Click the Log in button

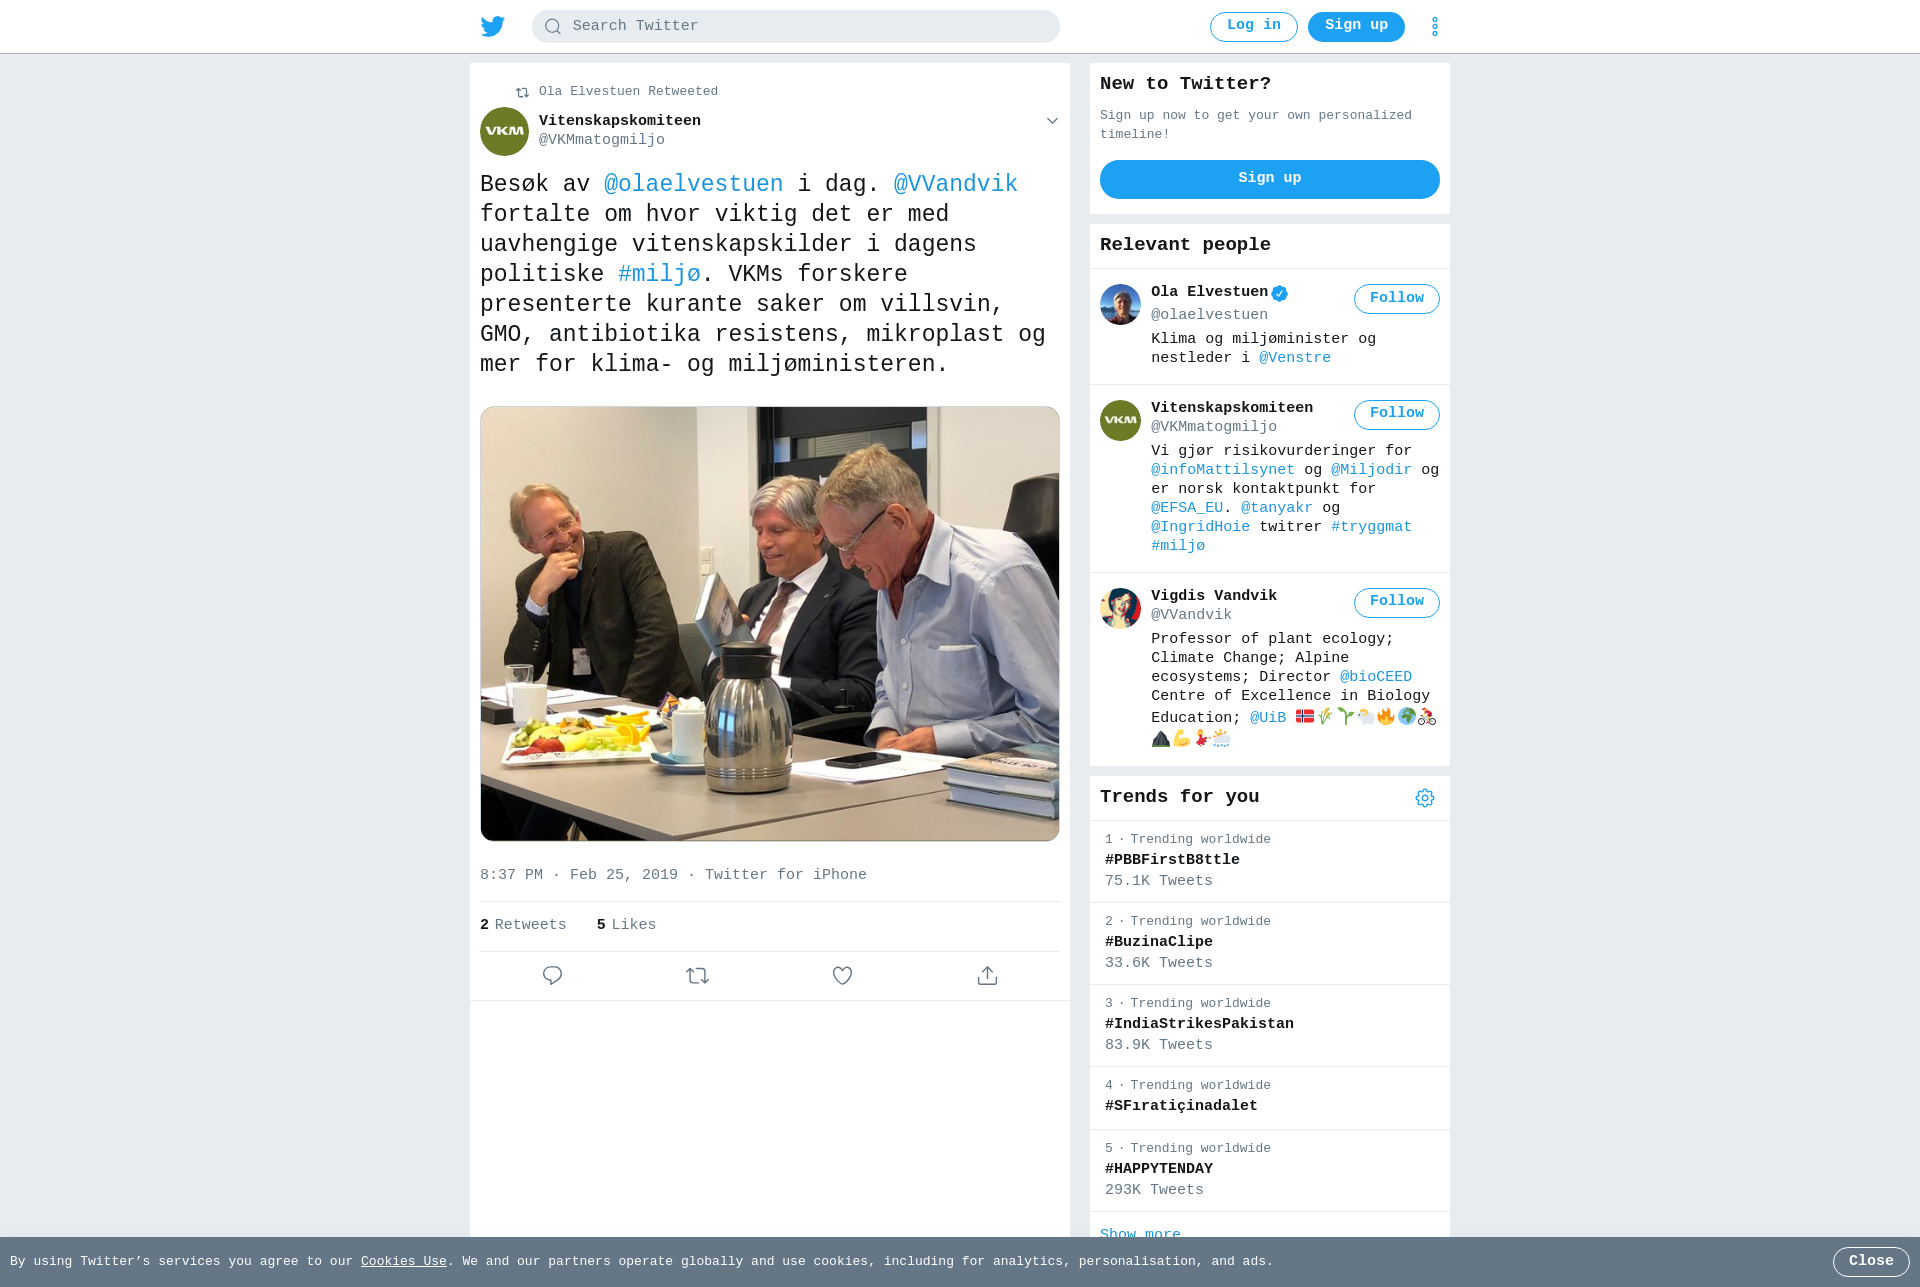(x=1253, y=27)
